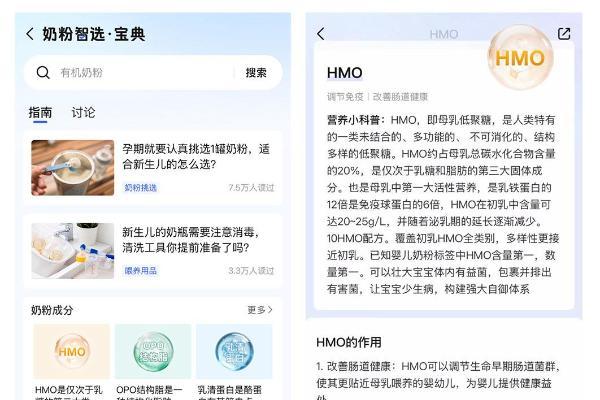The image size is (600, 400).
Task: Select the 乳清蛋白 ingredient bubble icon
Action: click(234, 351)
